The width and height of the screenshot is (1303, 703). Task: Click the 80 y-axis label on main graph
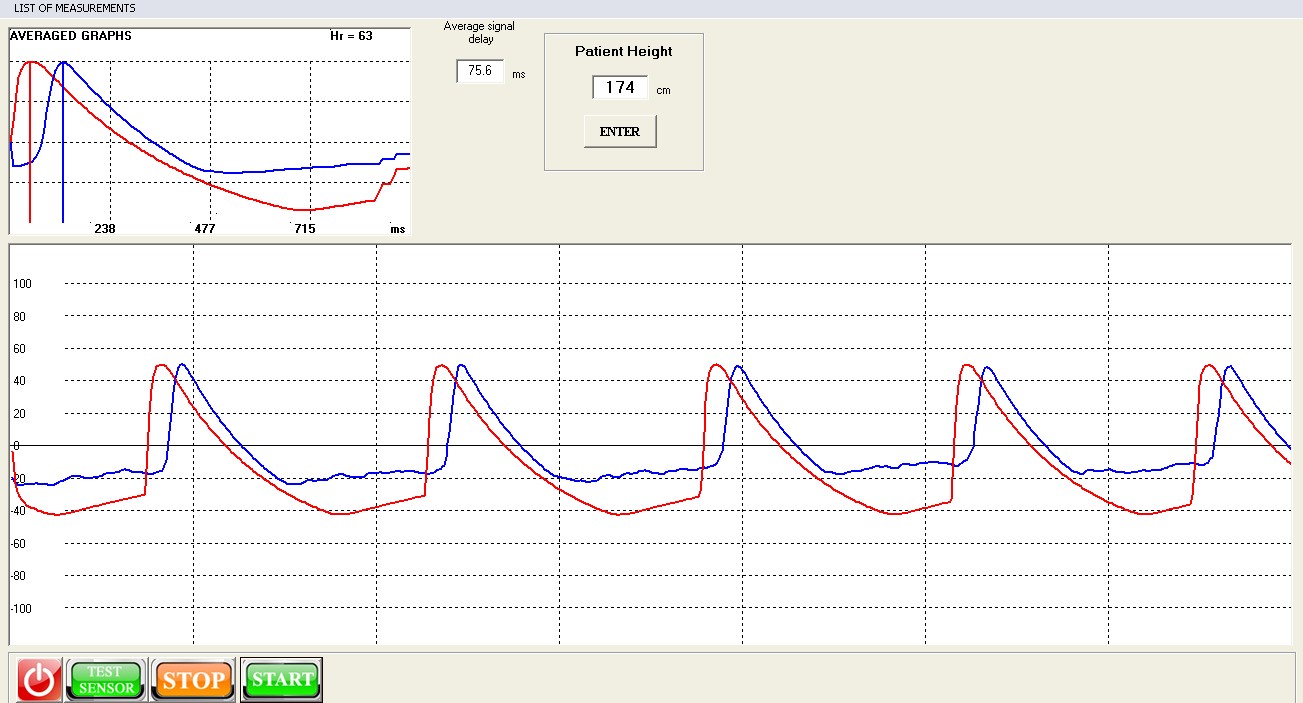[x=20, y=317]
